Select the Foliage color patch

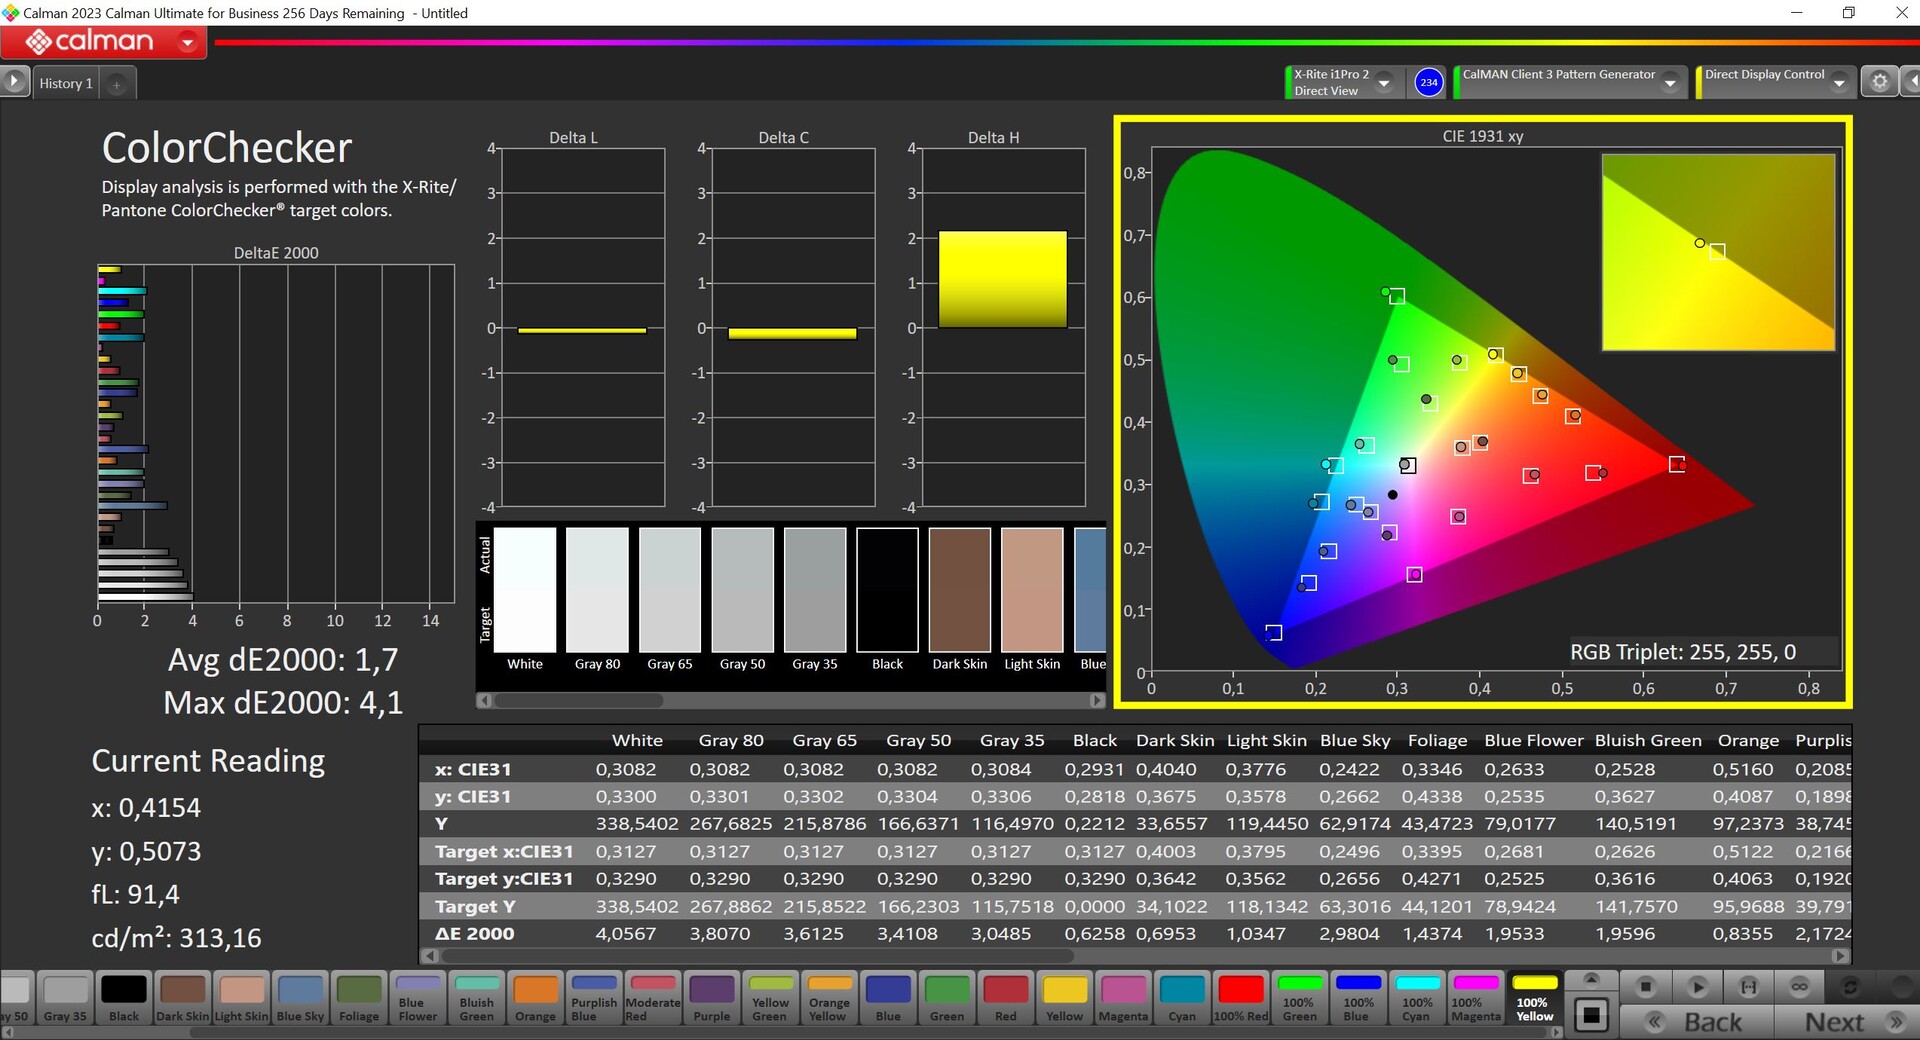pos(359,998)
